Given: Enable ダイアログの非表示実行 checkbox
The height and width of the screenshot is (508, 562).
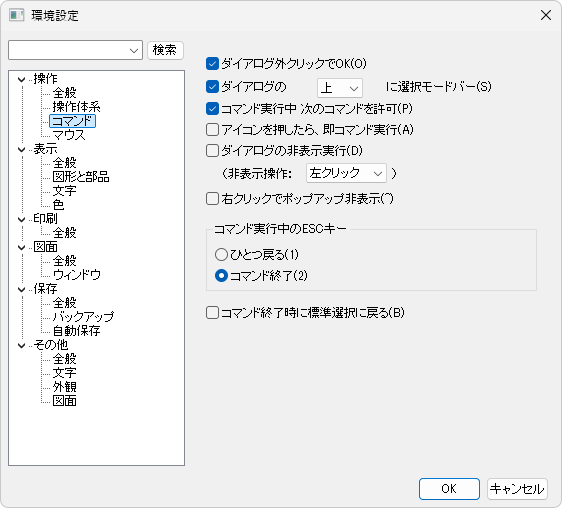Looking at the screenshot, I should 212,151.
